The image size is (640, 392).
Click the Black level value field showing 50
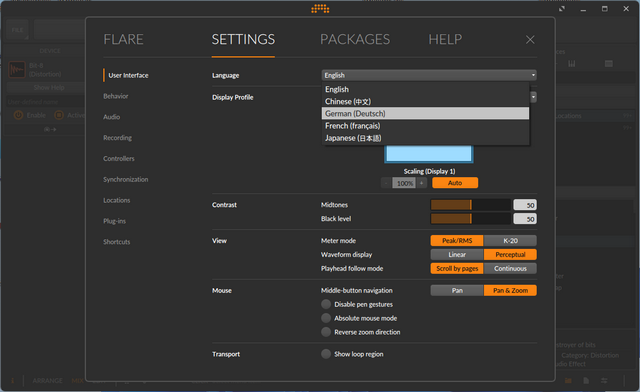(525, 219)
